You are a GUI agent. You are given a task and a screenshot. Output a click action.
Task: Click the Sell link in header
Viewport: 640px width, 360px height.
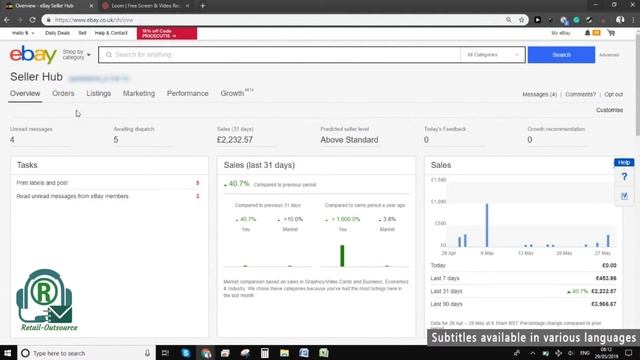coord(82,33)
